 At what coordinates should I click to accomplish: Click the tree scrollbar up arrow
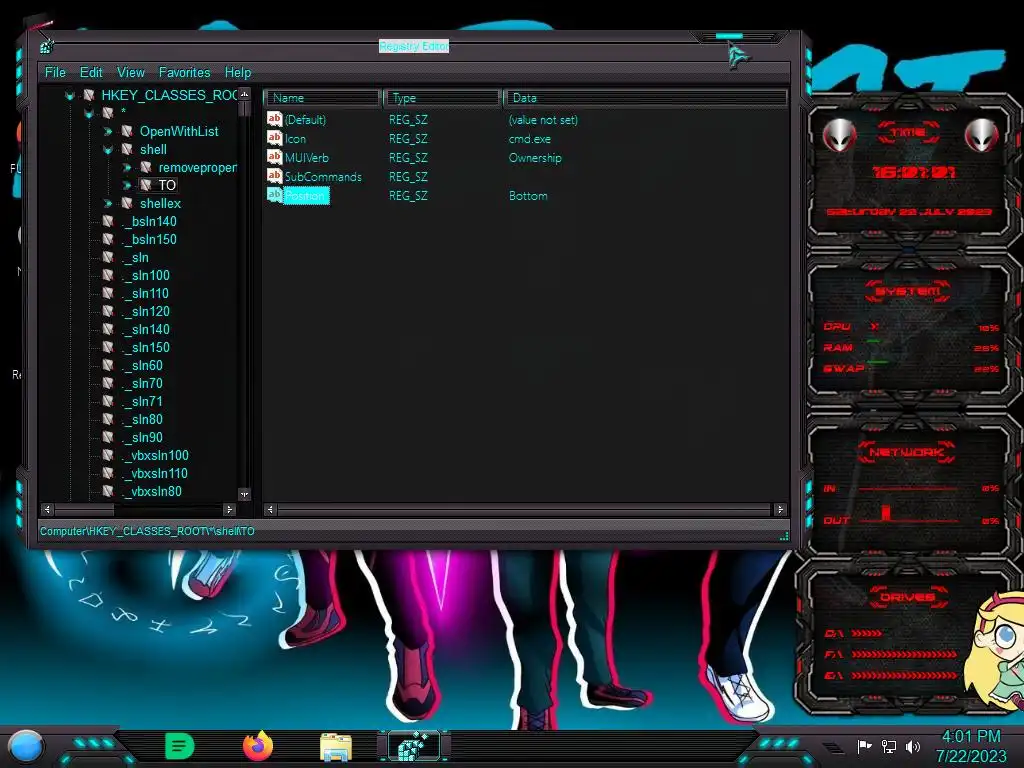coord(244,94)
